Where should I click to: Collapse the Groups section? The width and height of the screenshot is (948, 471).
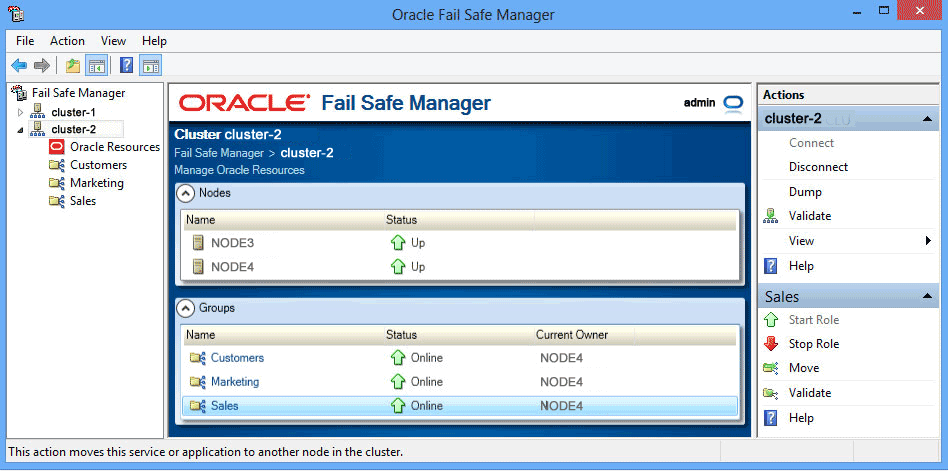(184, 308)
